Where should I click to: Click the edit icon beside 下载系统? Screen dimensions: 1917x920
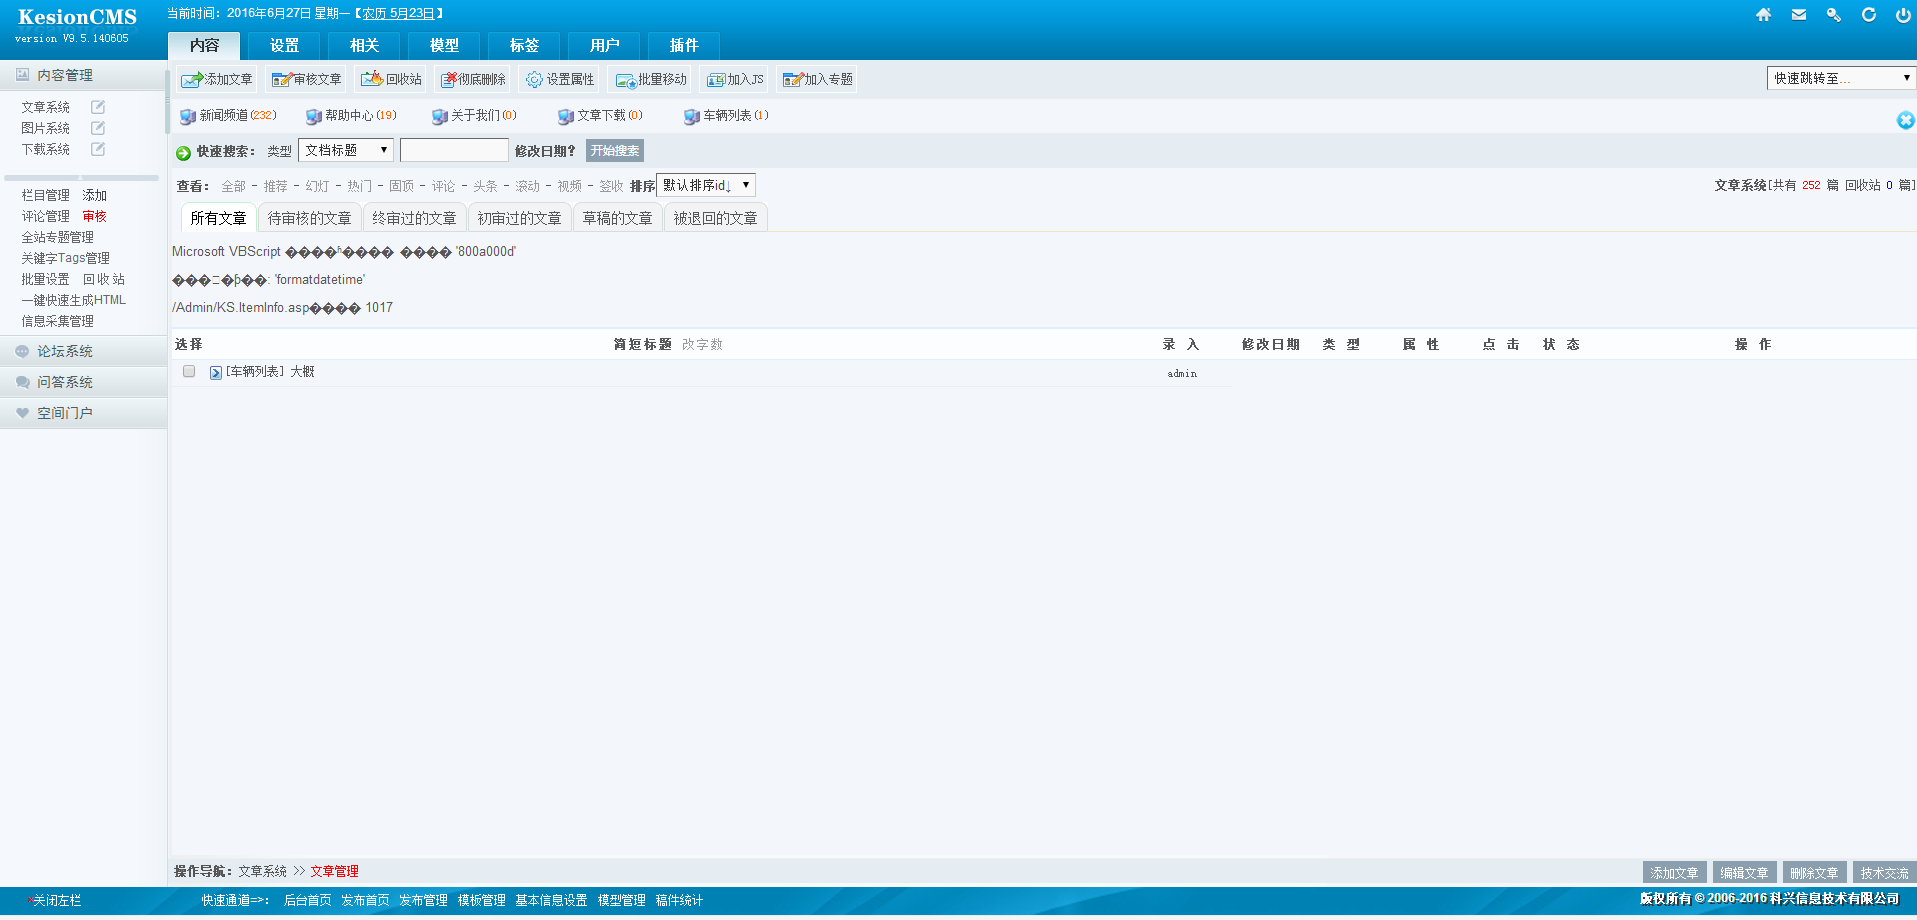[x=98, y=149]
